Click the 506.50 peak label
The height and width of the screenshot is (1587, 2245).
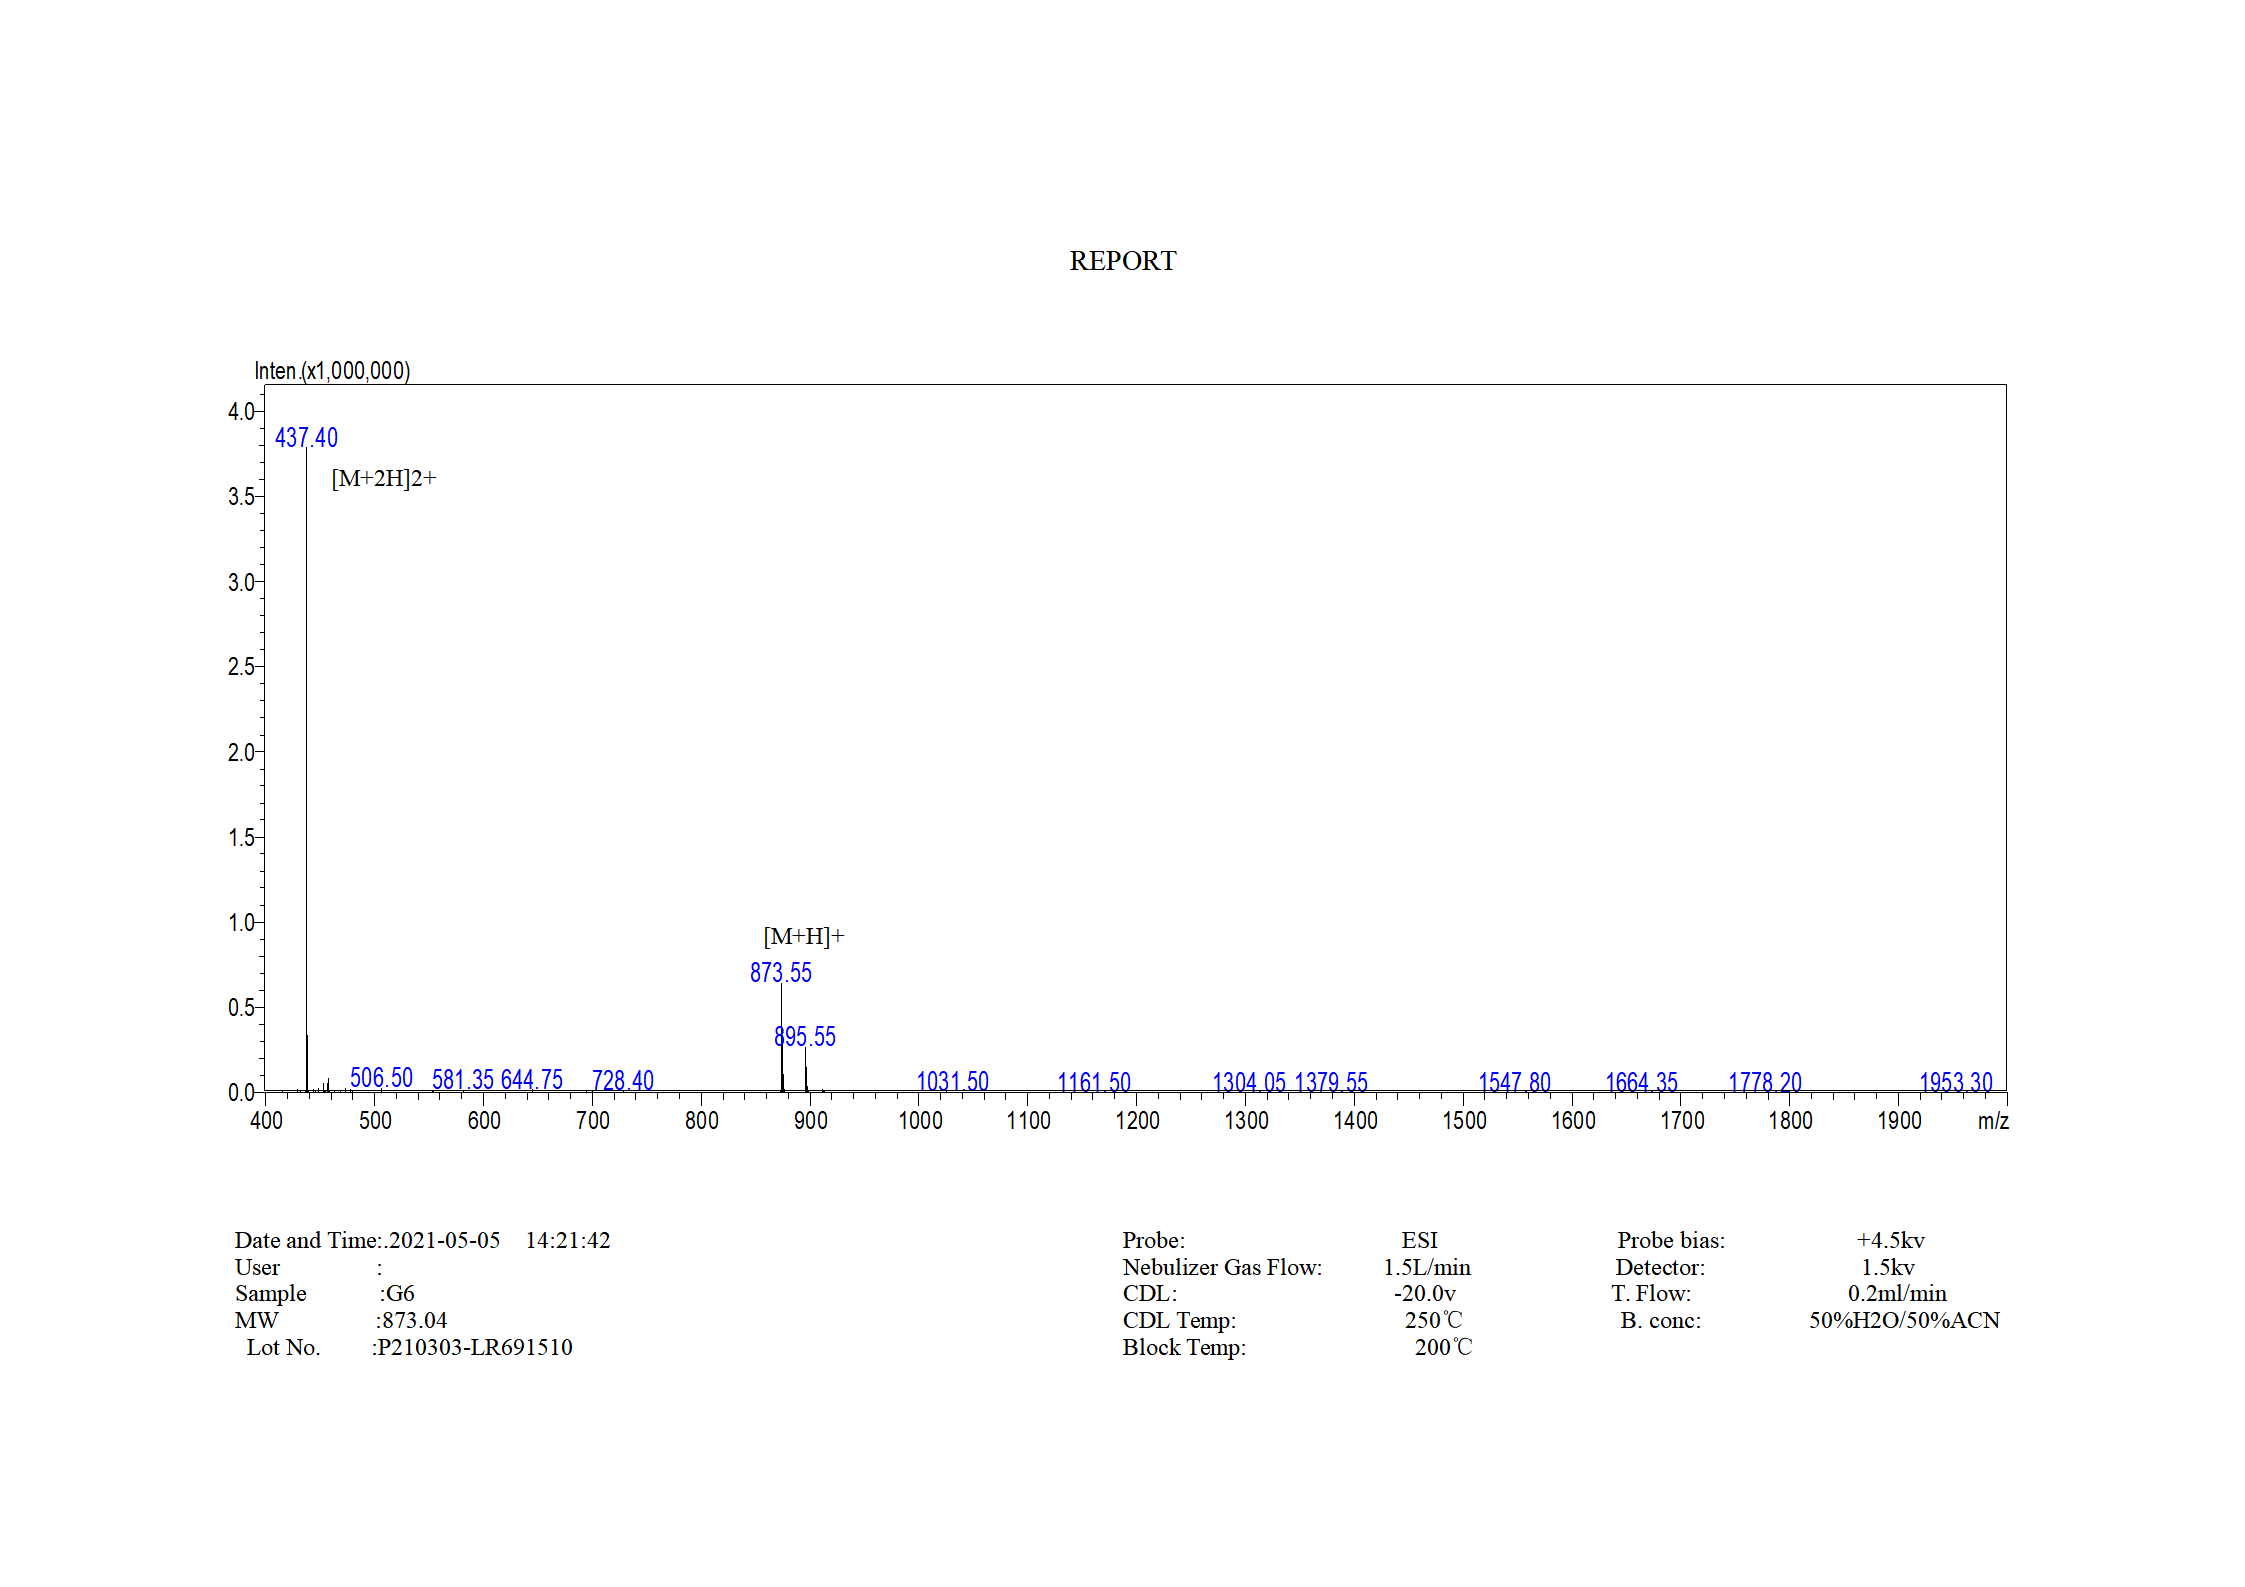[x=381, y=1078]
